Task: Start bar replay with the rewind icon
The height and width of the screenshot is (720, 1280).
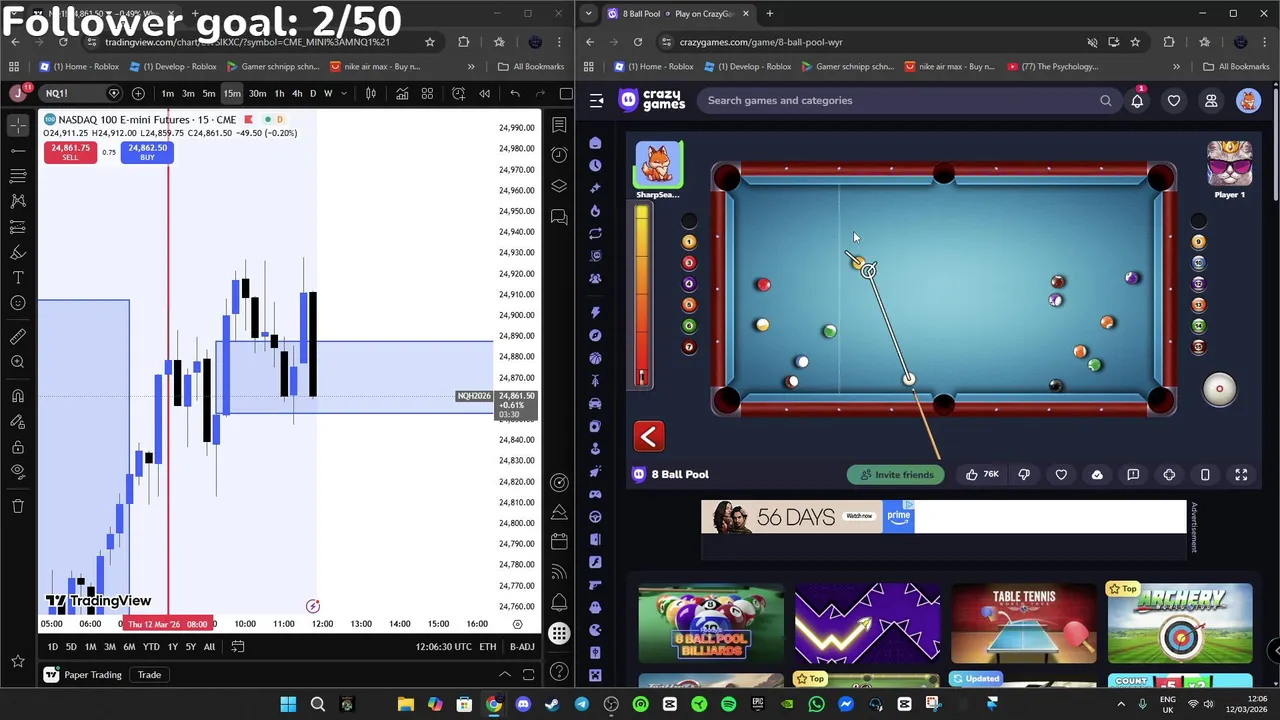Action: pyautogui.click(x=484, y=93)
